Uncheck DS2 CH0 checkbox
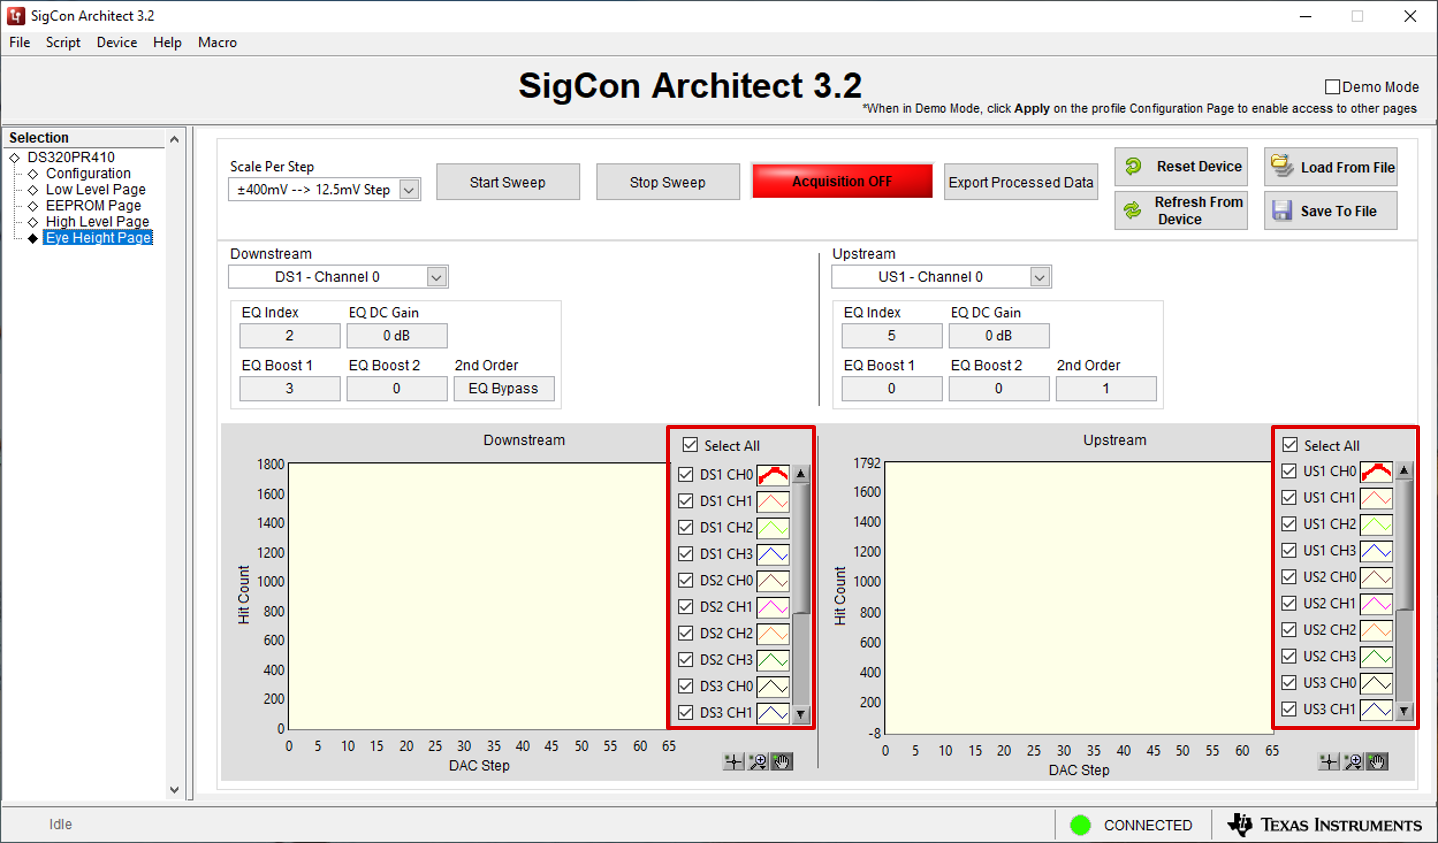Viewport: 1438px width, 843px height. point(686,580)
